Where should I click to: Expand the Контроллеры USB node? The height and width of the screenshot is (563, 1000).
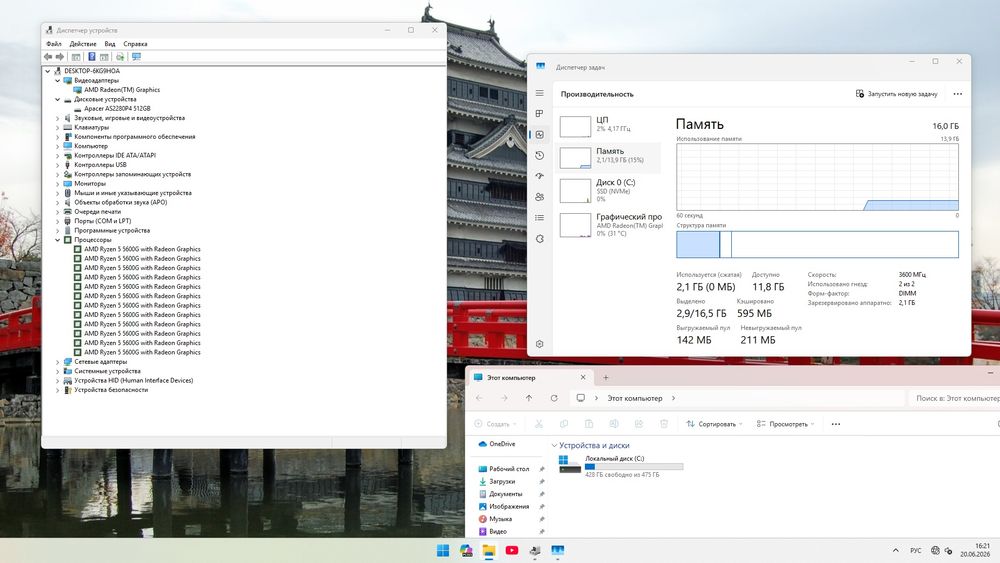click(57, 165)
